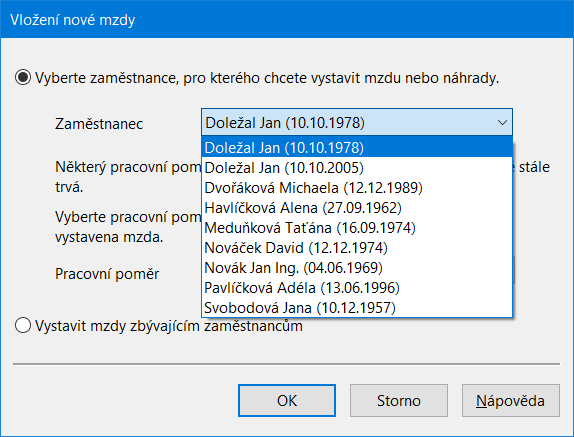
Task: Collapse the Zaměstnanec dropdown arrow
Action: 502,122
